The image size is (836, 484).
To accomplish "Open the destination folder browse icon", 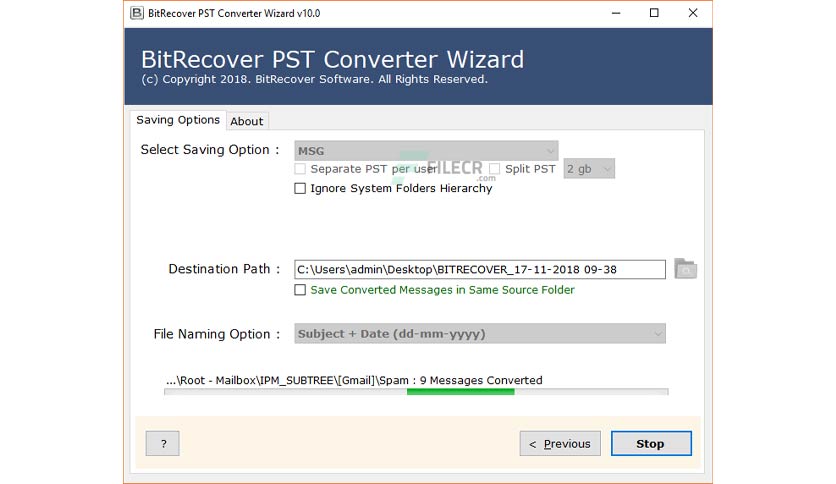I will coord(685,269).
